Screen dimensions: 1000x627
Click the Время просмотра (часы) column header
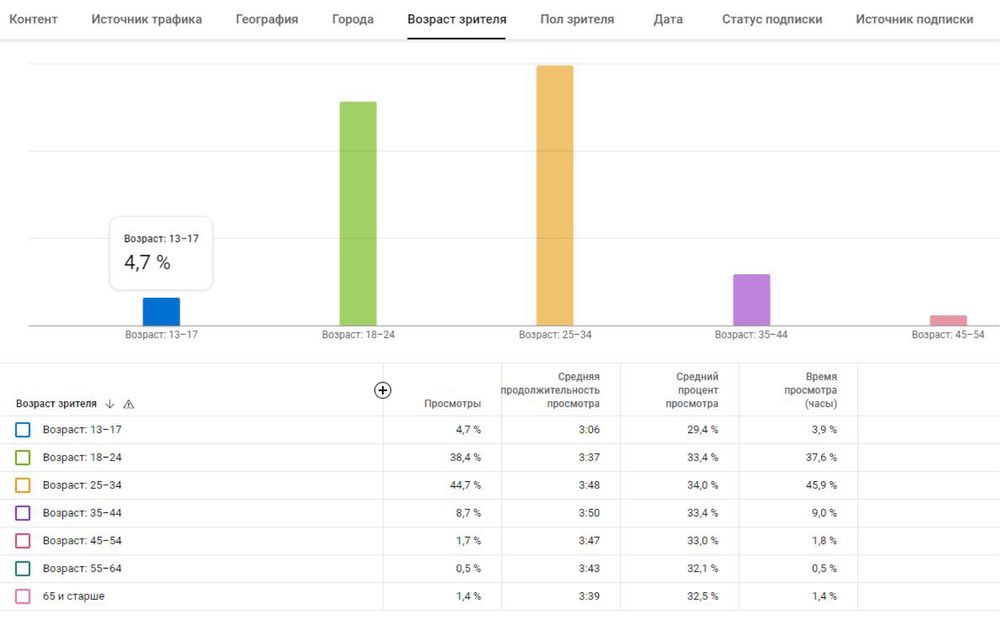click(810, 390)
